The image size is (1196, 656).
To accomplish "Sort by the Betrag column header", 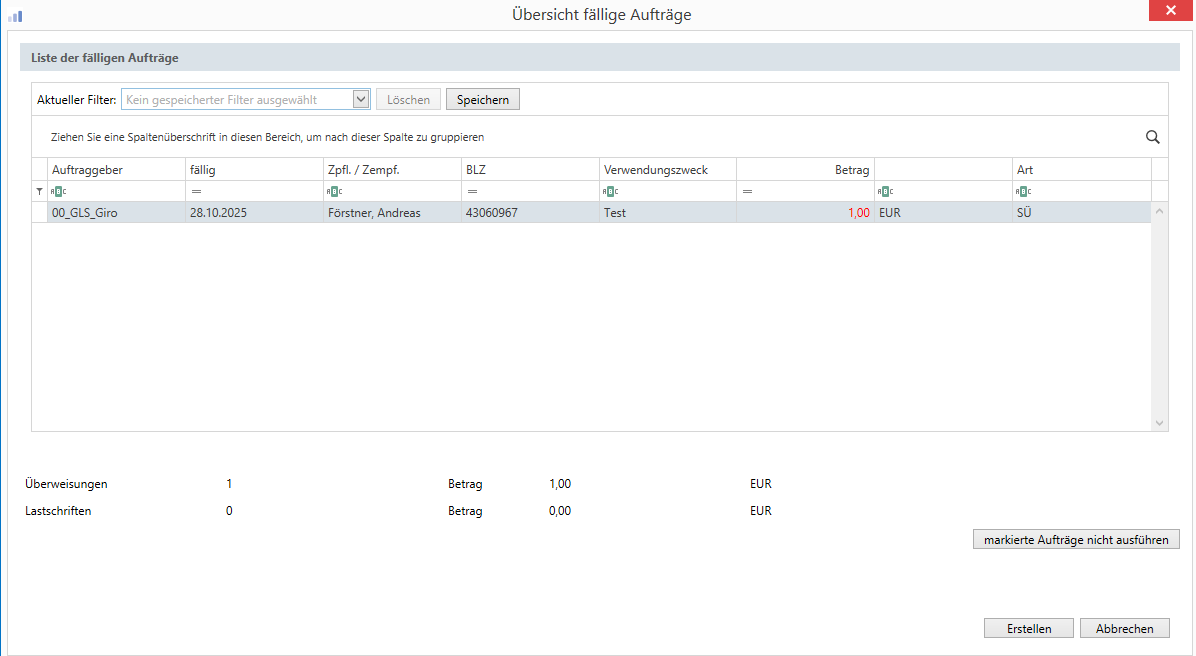I will (x=804, y=170).
